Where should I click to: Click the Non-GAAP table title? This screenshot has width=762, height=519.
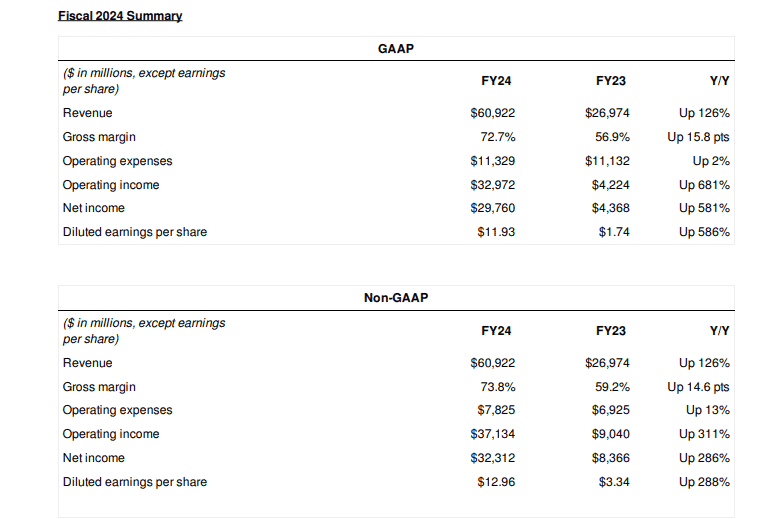(x=397, y=298)
